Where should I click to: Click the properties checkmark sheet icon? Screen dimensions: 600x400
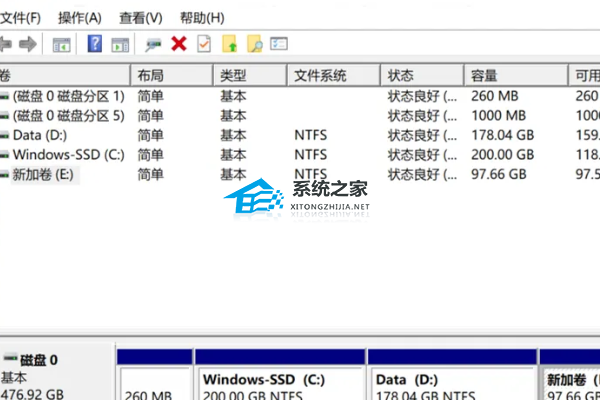204,44
